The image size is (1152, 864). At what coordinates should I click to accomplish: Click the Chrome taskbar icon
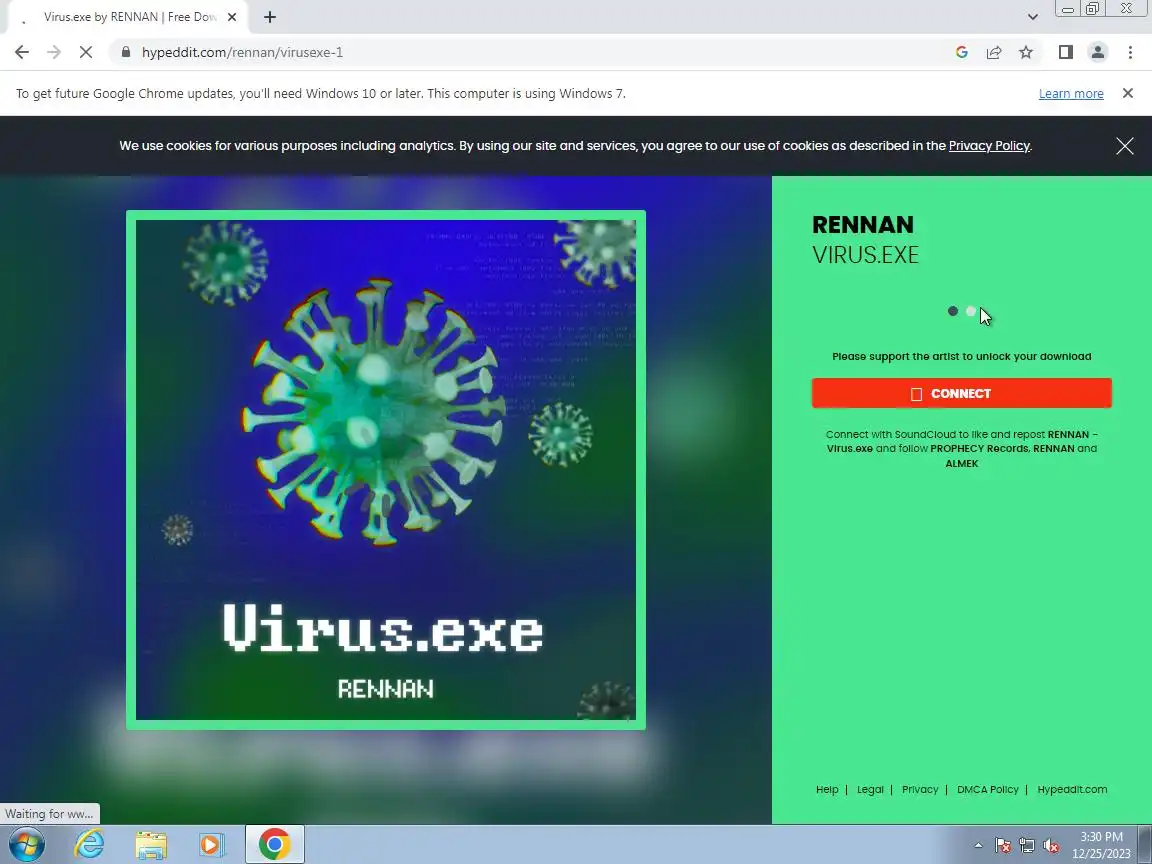pos(274,844)
